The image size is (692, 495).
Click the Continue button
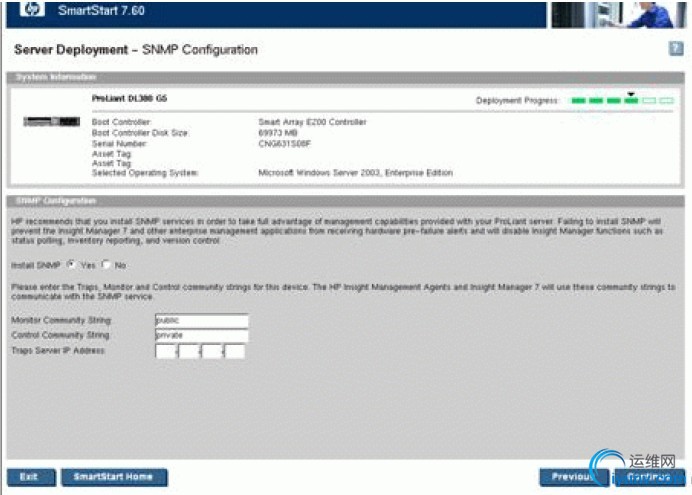pyautogui.click(x=649, y=477)
